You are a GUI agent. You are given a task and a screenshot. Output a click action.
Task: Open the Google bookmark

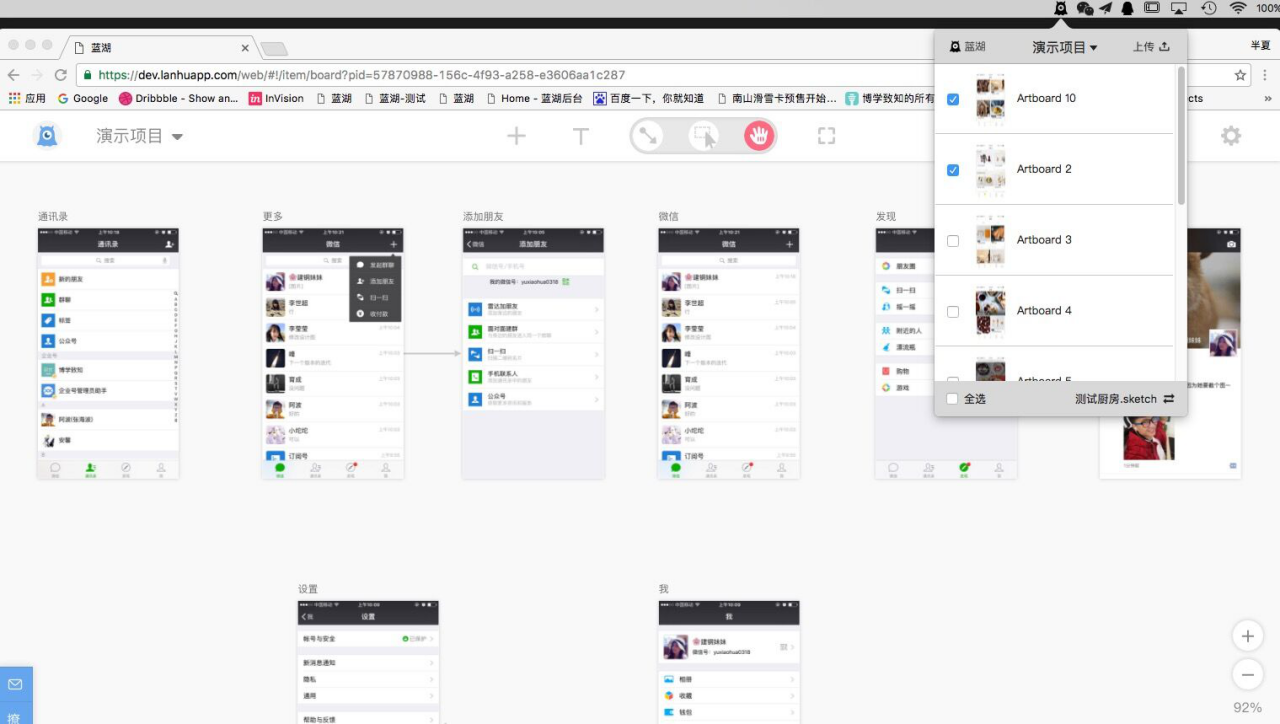point(83,98)
